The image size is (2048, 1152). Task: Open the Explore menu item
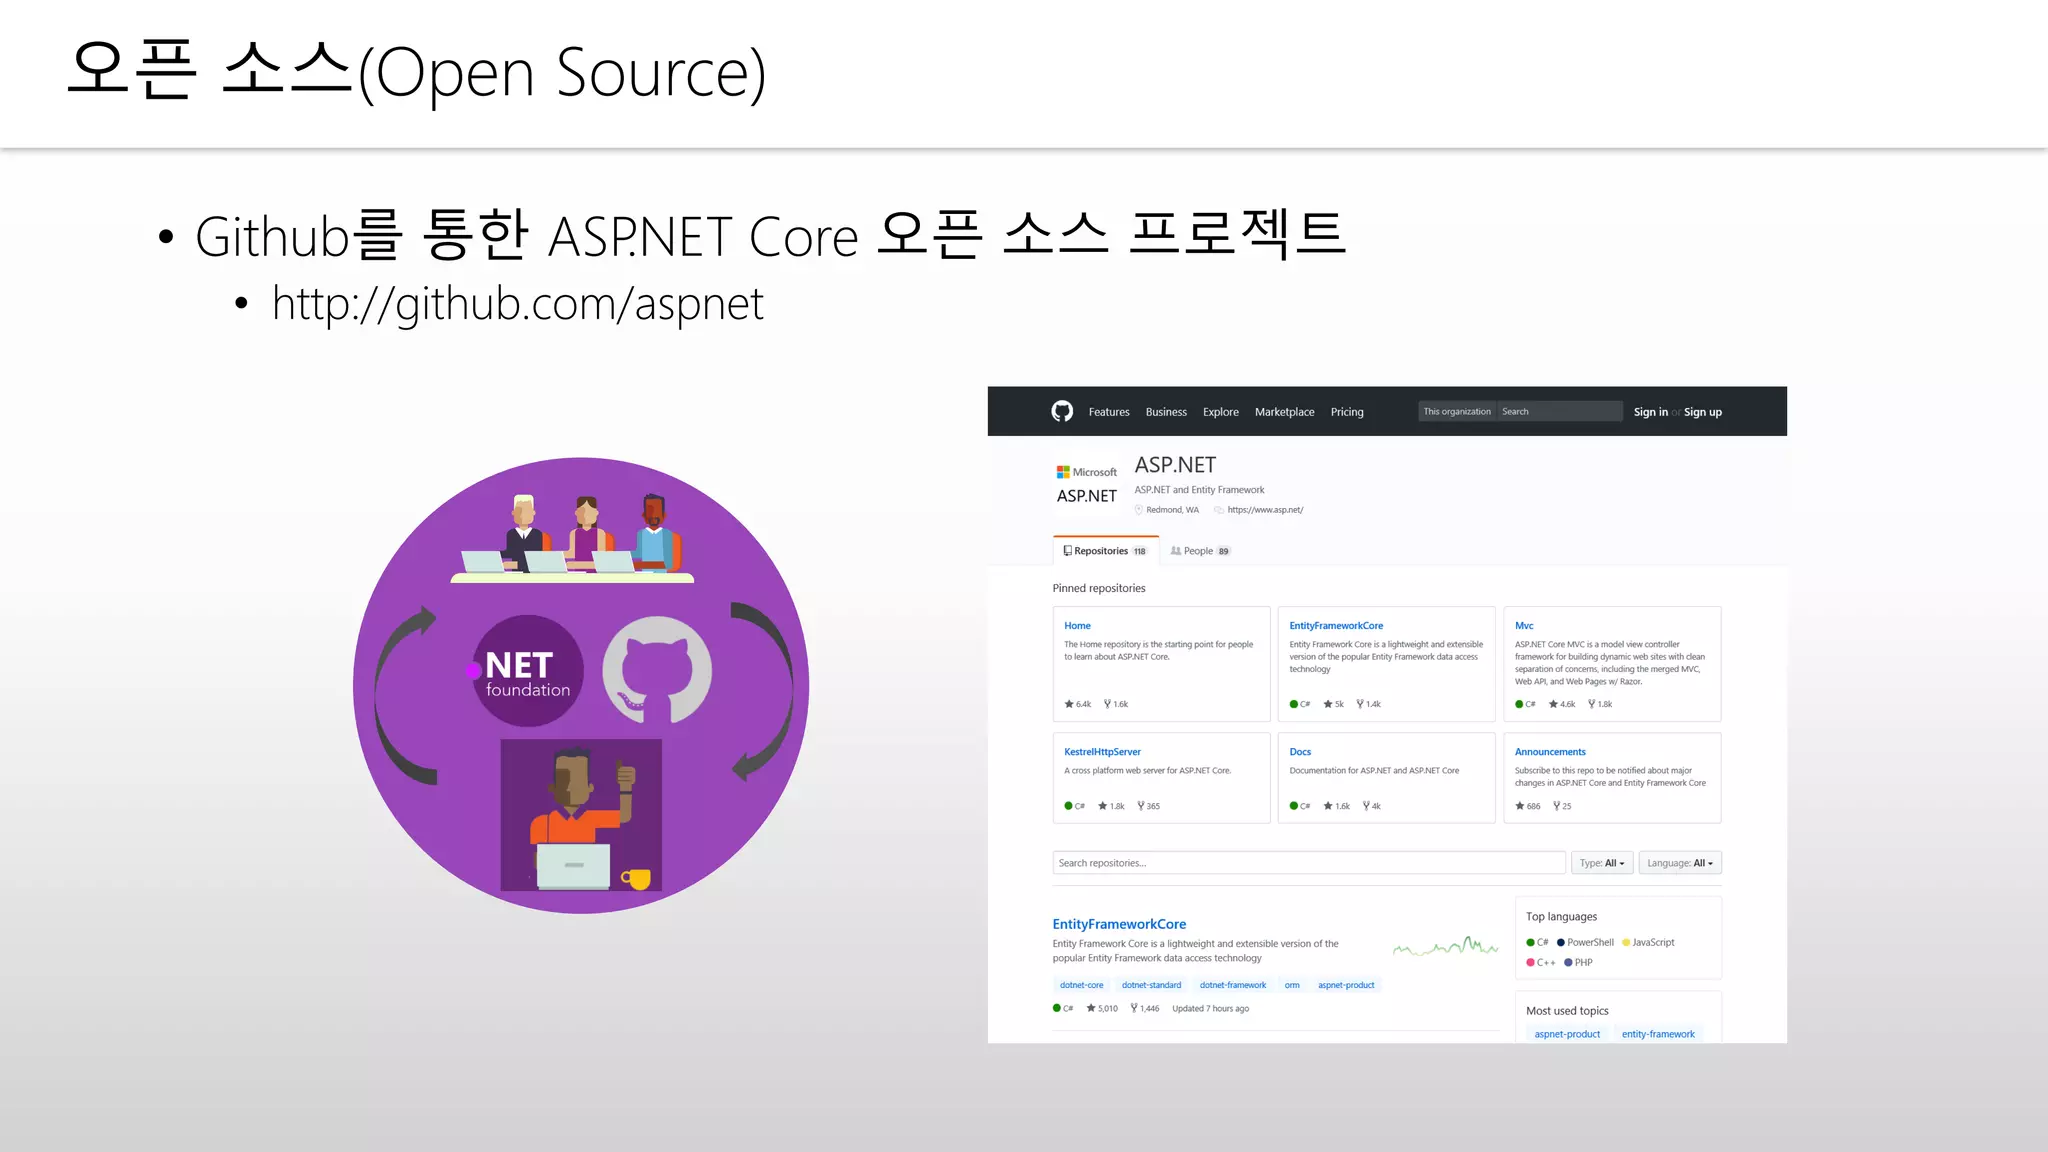point(1221,412)
